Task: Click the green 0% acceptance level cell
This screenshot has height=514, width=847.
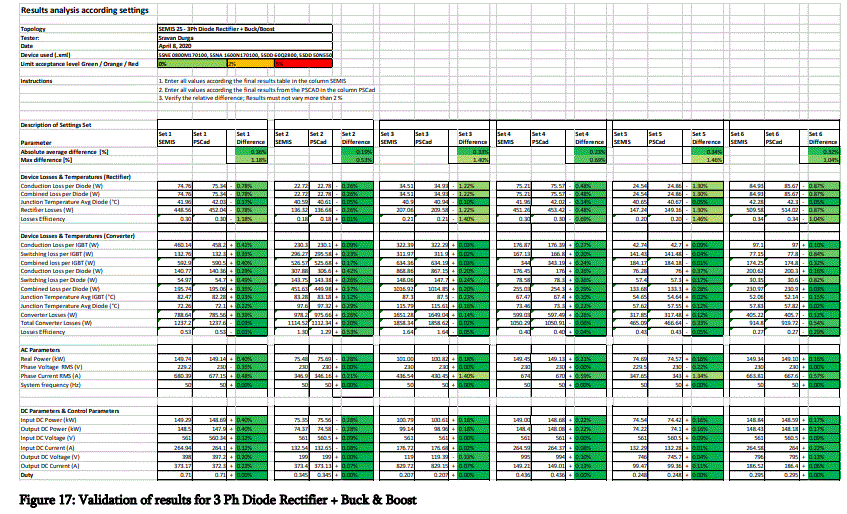Action: tap(192, 64)
